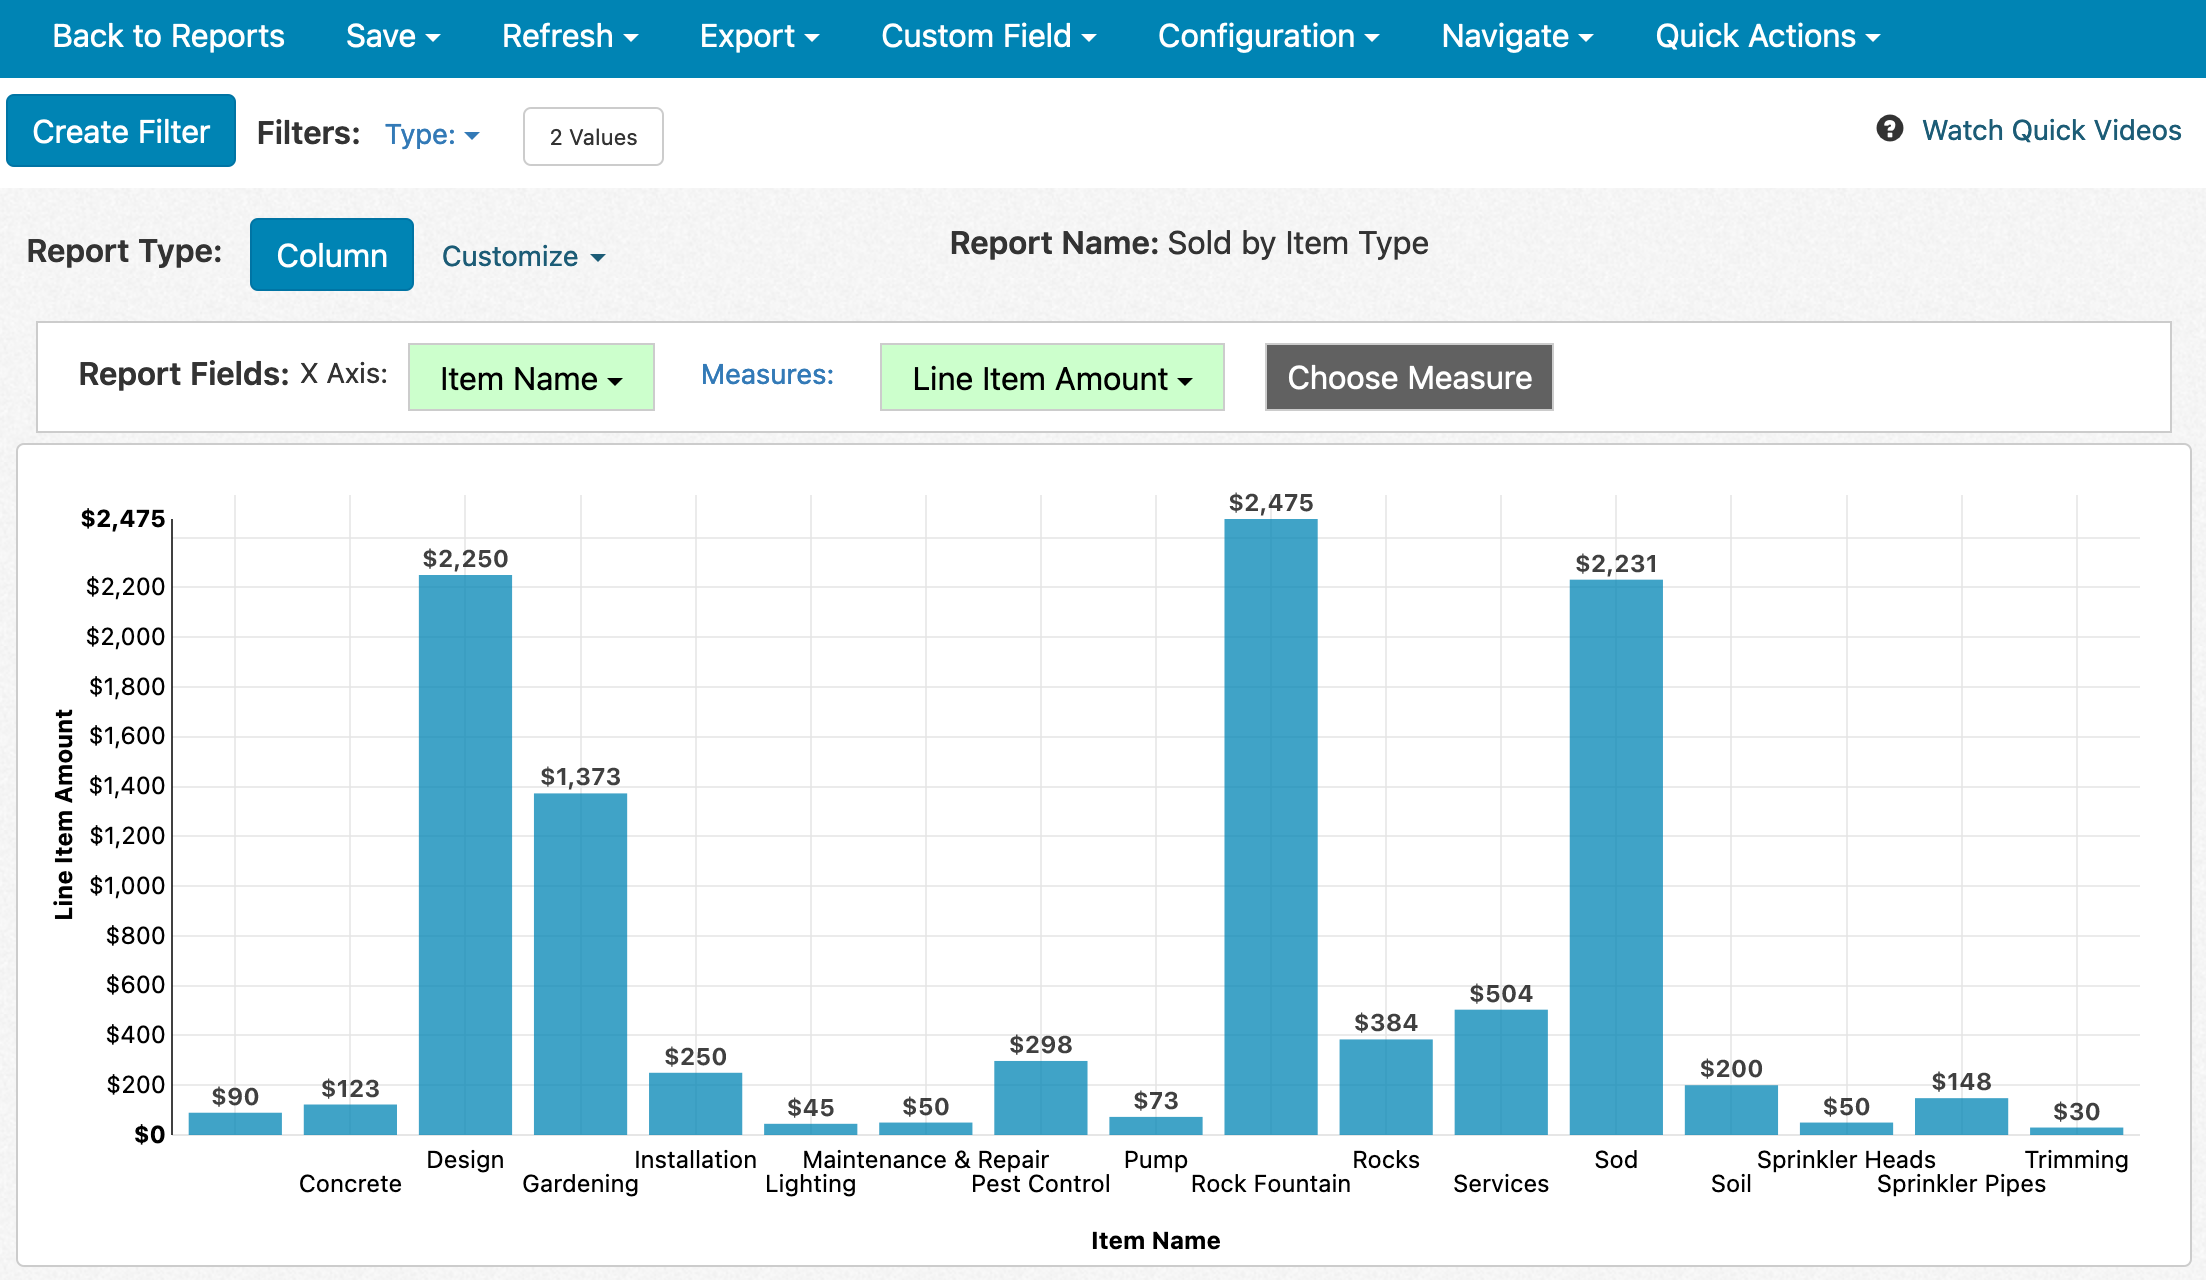Go Back to Reports
This screenshot has width=2206, height=1280.
[168, 36]
